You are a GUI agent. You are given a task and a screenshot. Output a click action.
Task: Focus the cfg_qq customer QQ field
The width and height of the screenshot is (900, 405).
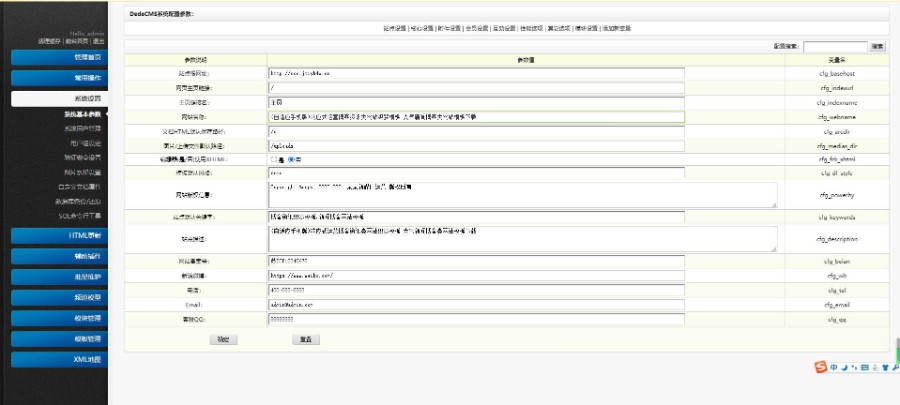(x=476, y=320)
